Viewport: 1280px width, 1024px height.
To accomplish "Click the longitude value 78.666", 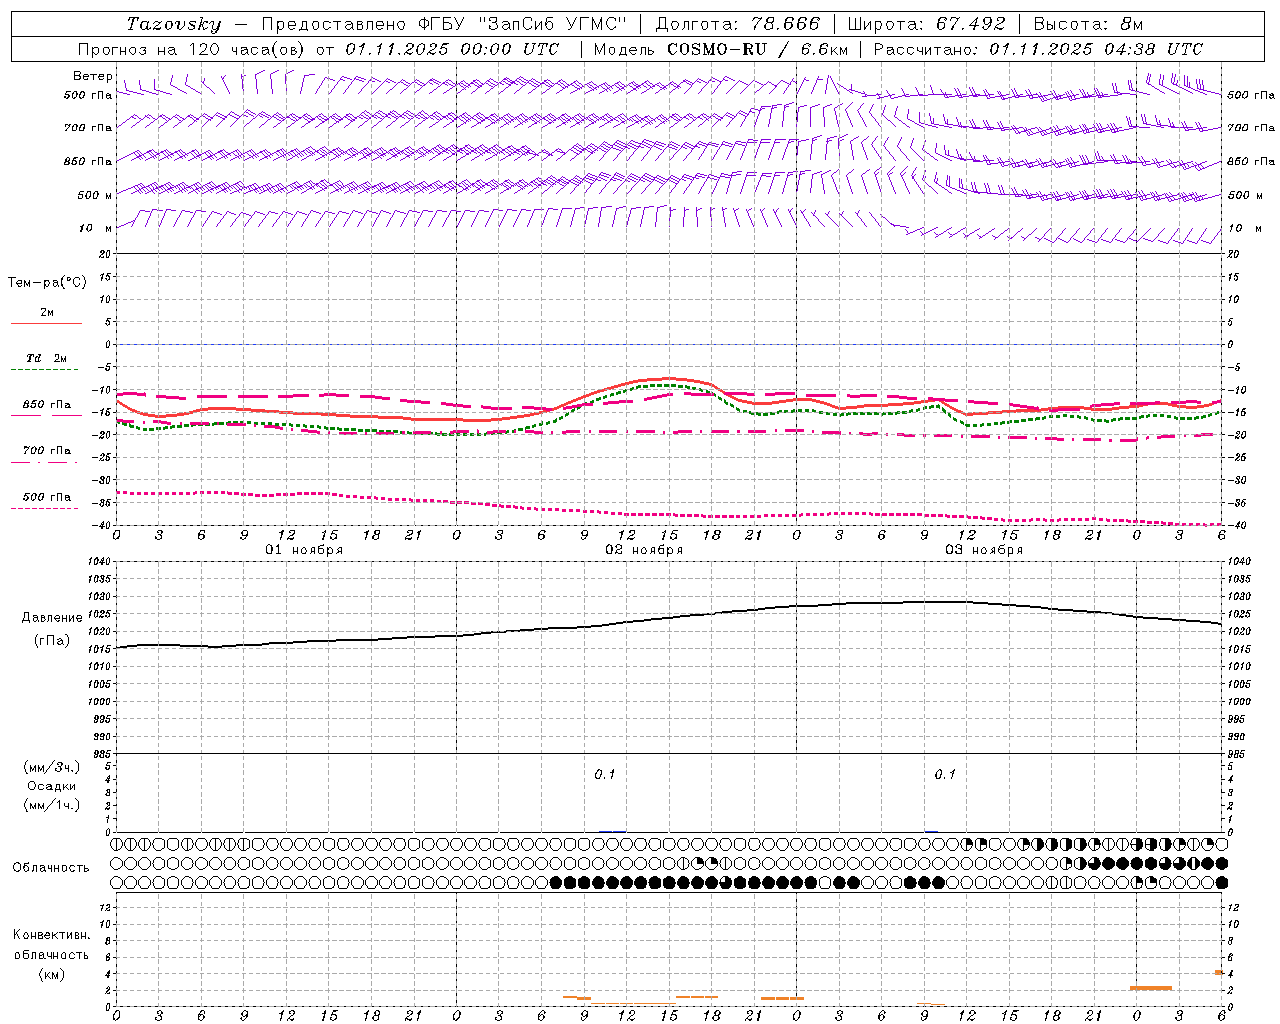I will [786, 24].
